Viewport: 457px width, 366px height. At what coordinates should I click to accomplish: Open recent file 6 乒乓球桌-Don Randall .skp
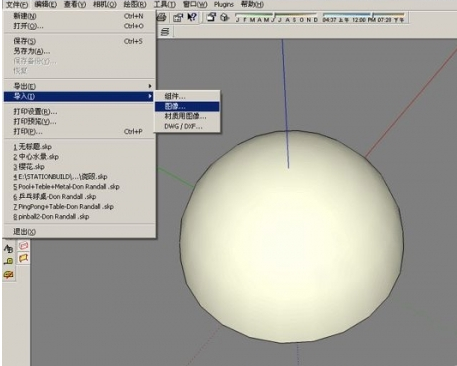coord(79,197)
